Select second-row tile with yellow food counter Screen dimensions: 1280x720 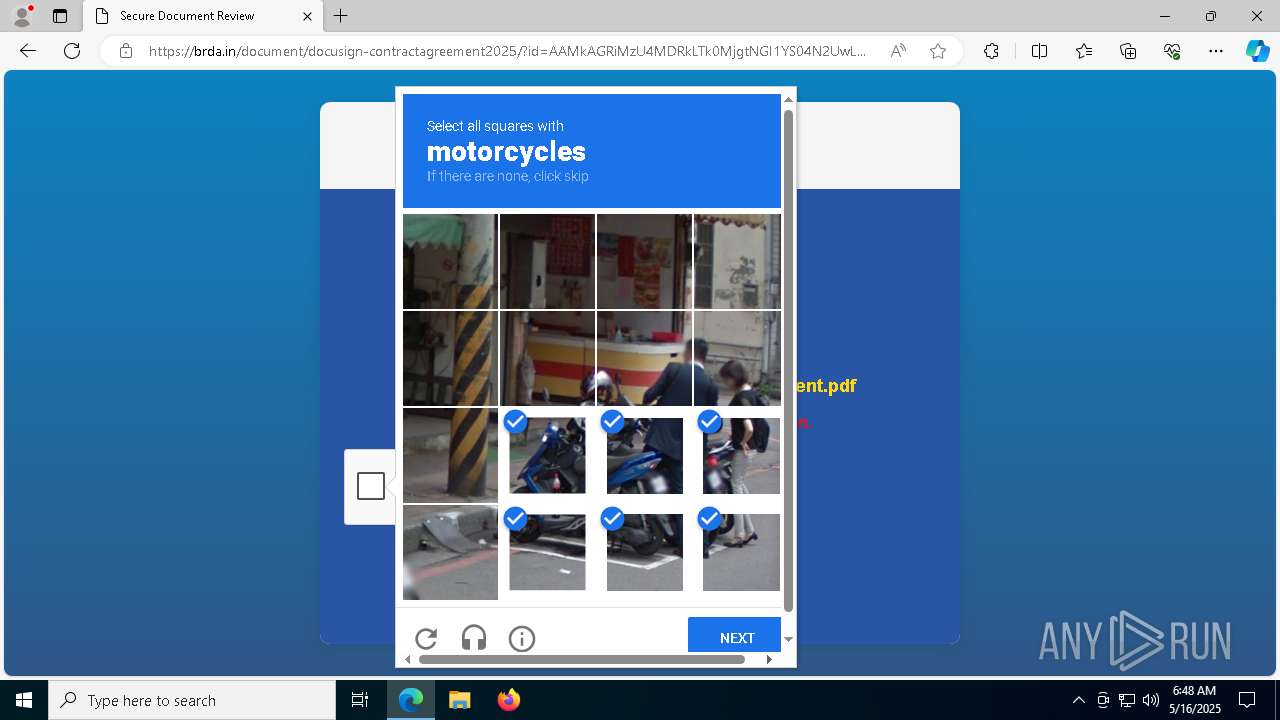point(547,358)
